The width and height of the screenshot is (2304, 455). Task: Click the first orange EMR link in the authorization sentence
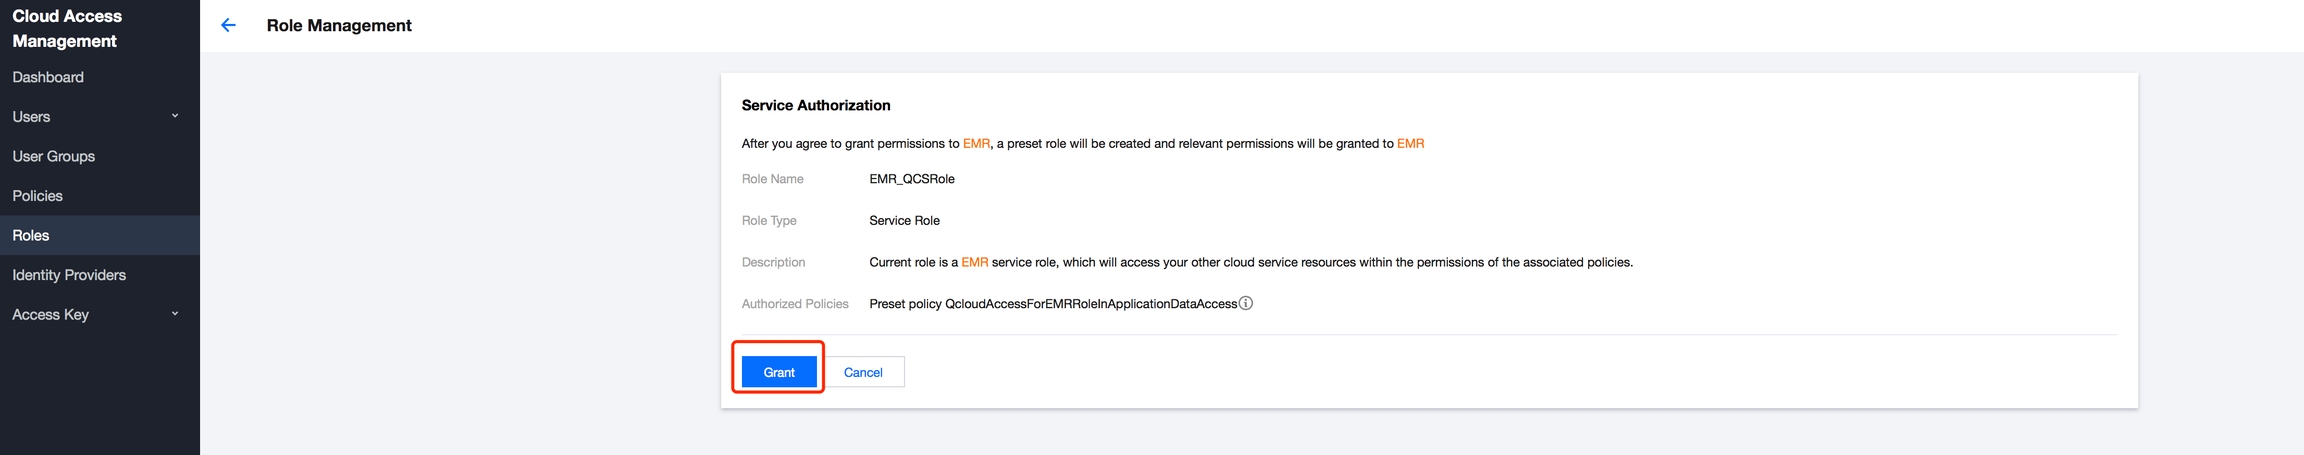pos(976,144)
